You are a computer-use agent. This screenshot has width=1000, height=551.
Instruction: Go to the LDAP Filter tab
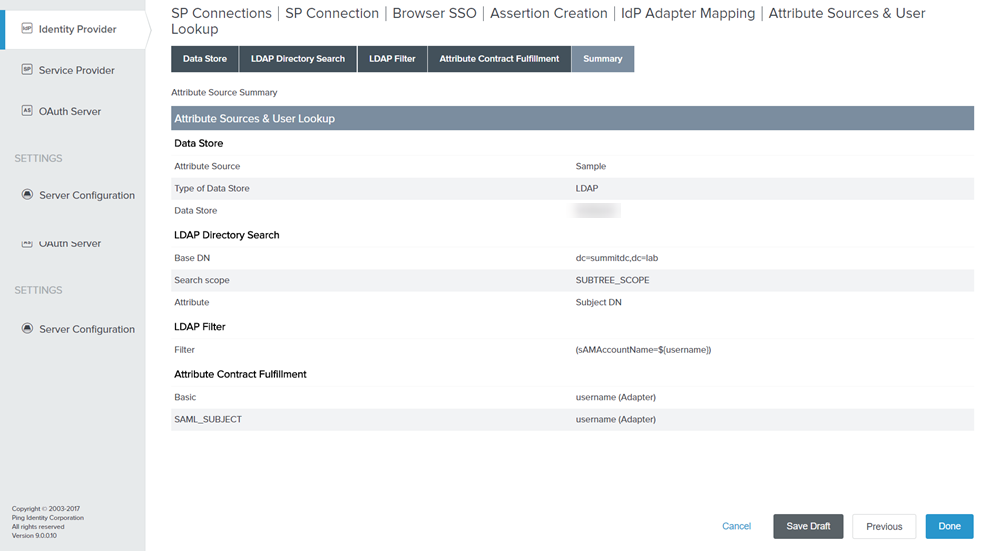tap(392, 59)
